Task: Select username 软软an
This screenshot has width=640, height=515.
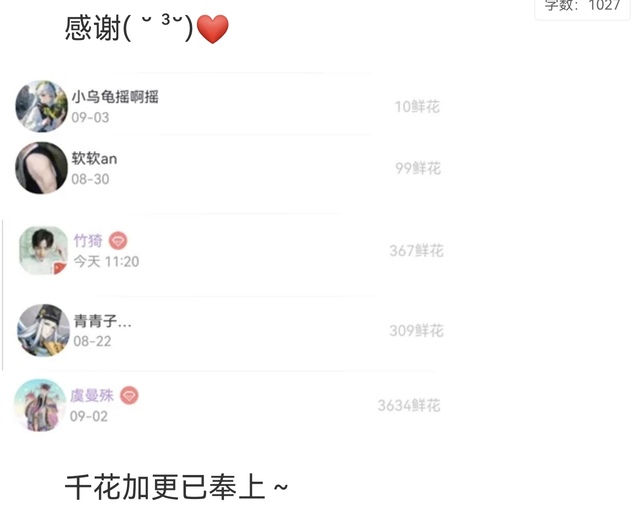Action: click(x=94, y=158)
